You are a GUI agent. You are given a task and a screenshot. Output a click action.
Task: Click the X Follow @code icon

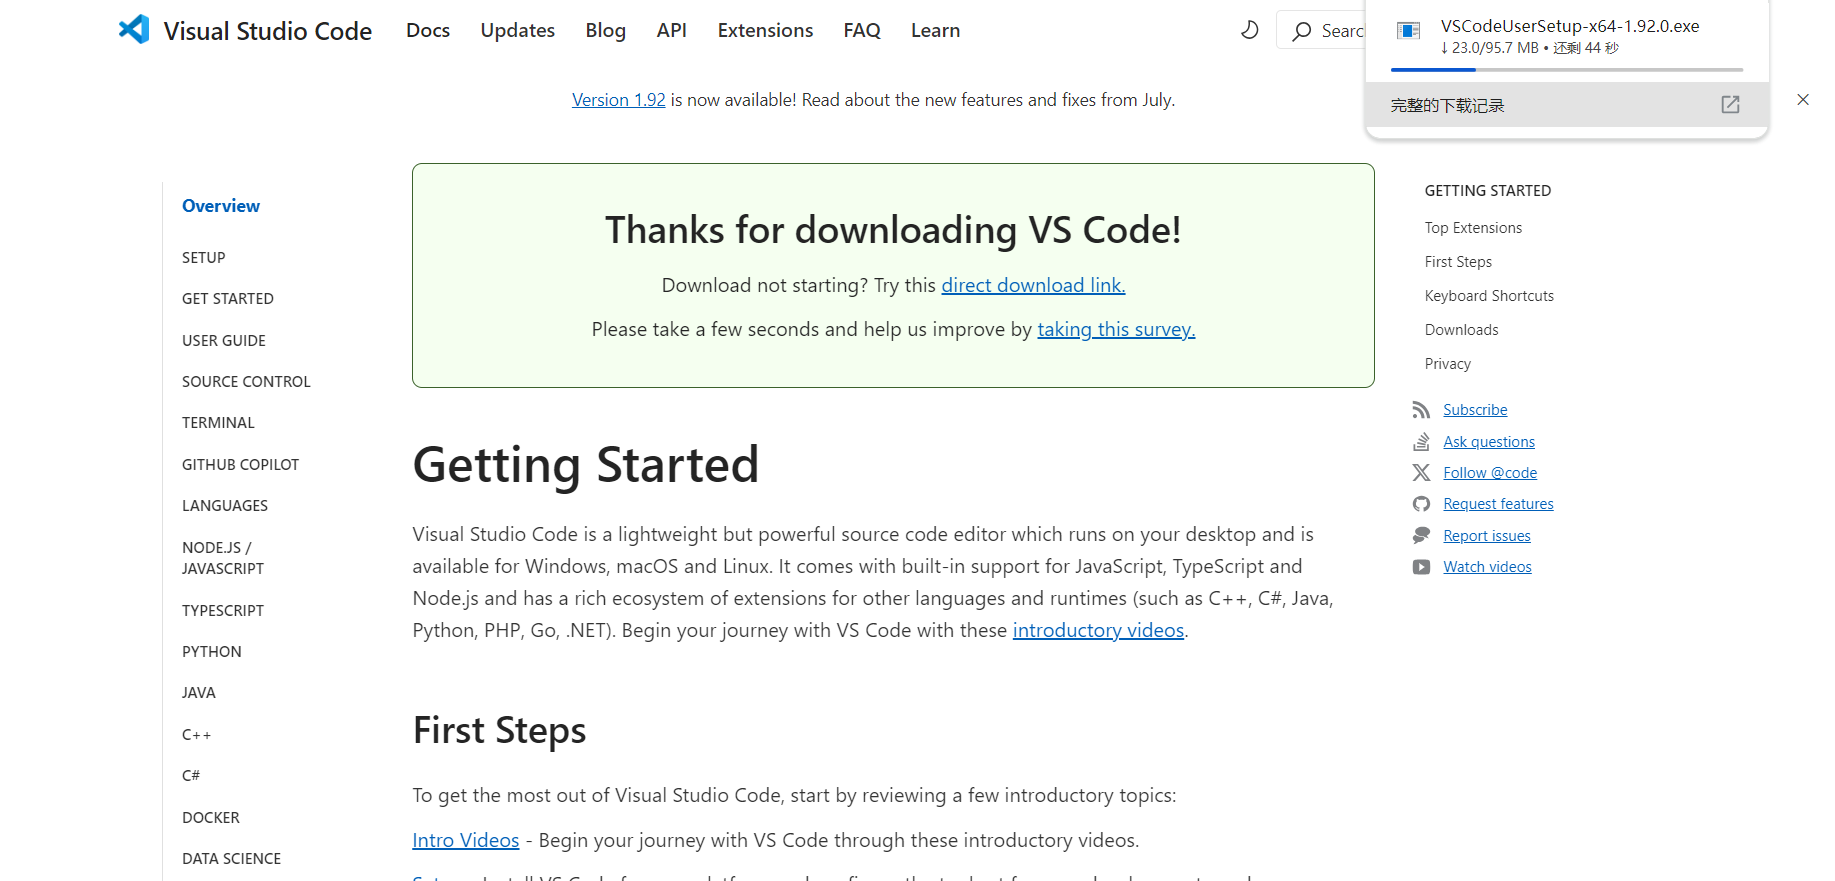[1421, 473]
